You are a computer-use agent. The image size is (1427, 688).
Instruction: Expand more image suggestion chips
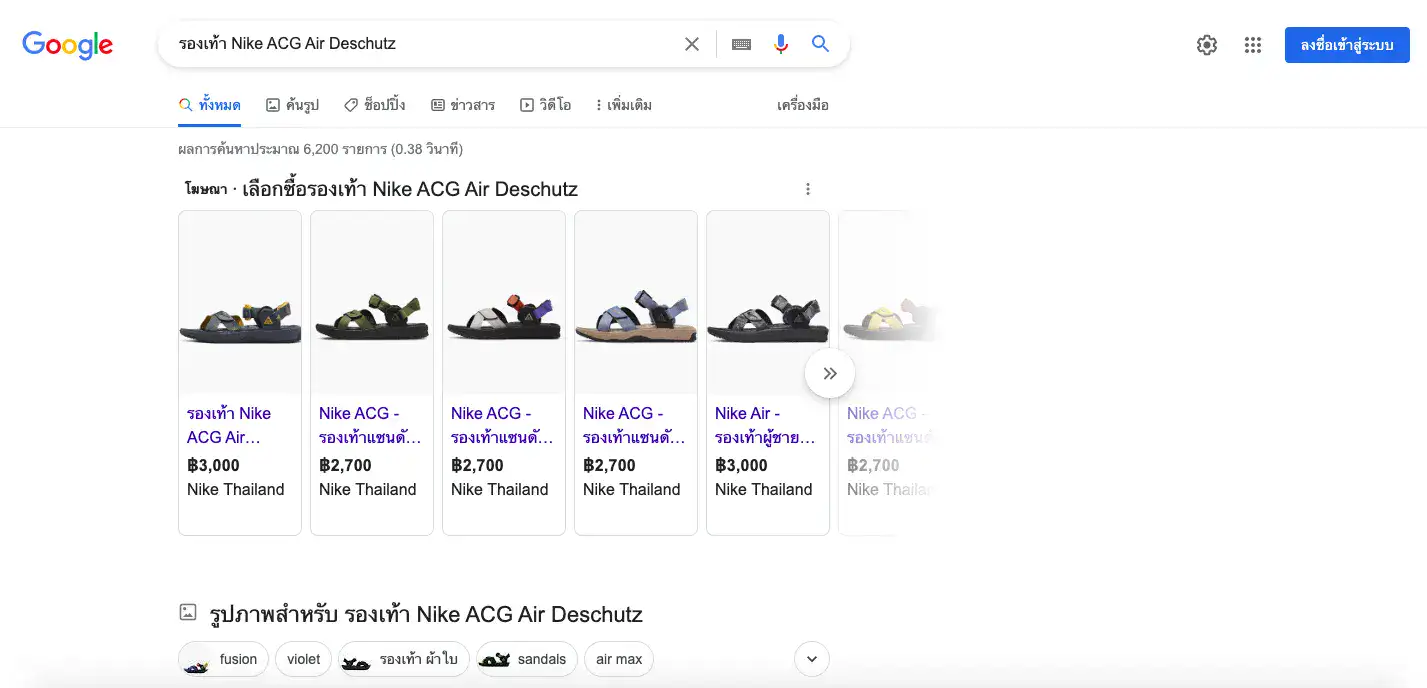click(x=811, y=658)
